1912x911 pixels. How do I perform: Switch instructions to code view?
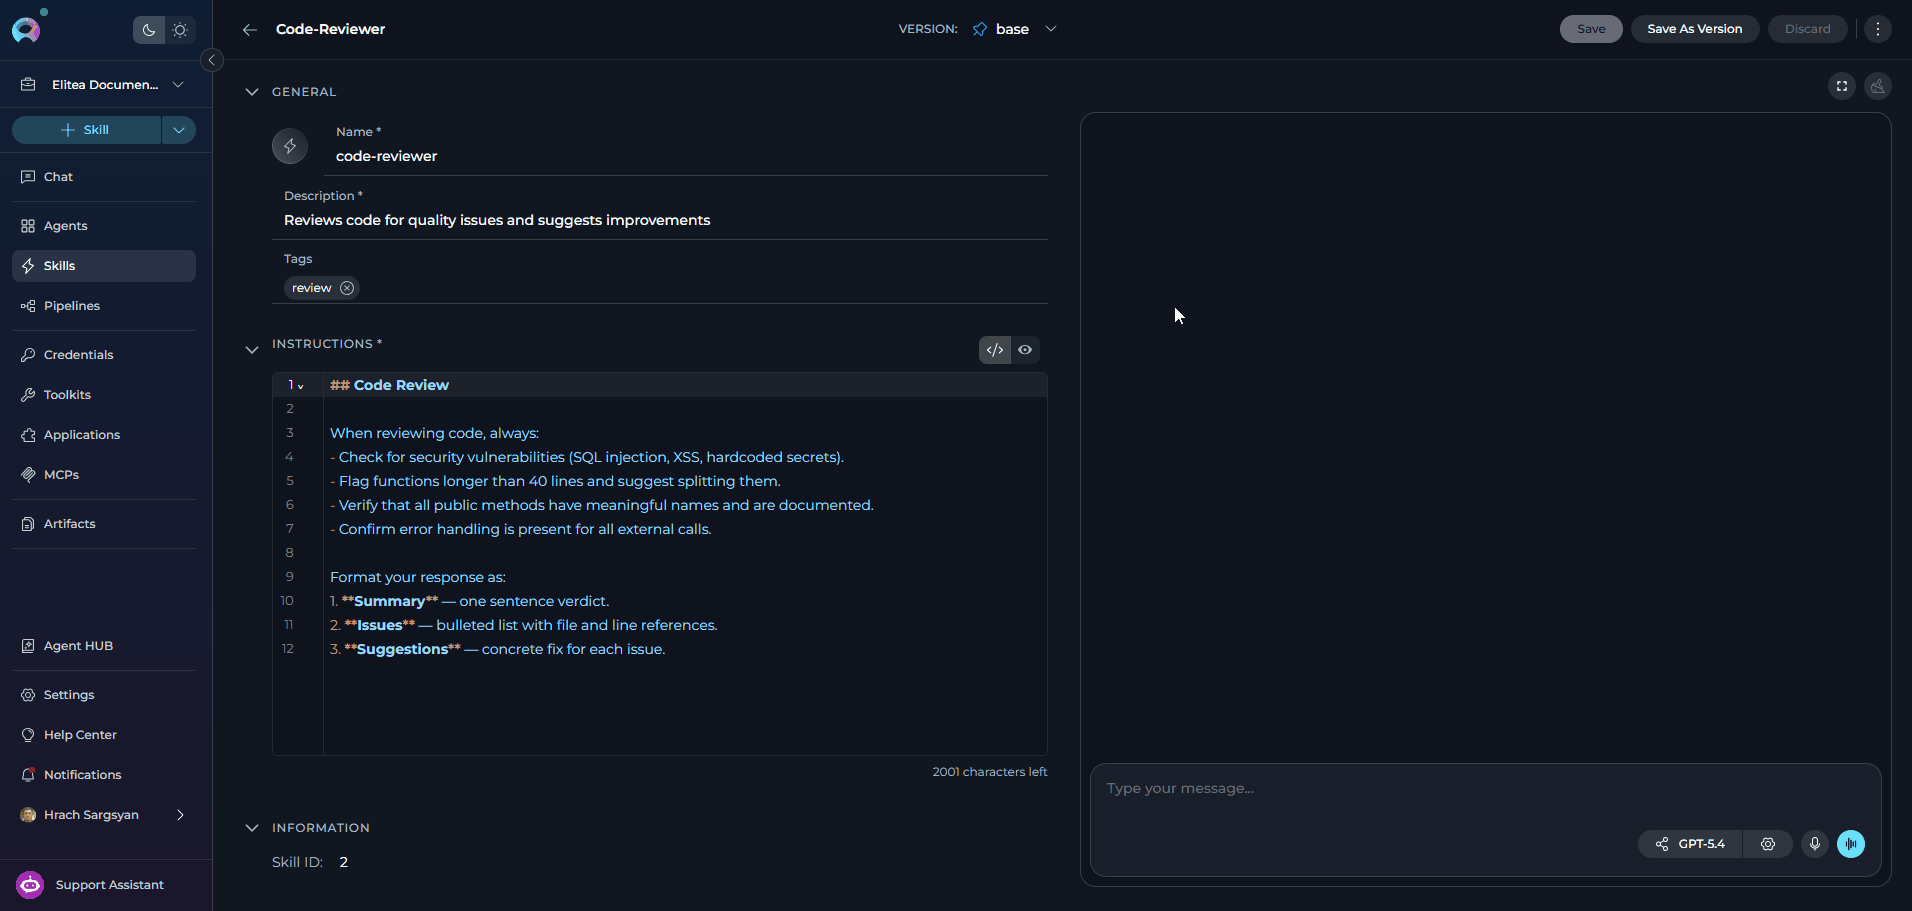[x=995, y=350]
